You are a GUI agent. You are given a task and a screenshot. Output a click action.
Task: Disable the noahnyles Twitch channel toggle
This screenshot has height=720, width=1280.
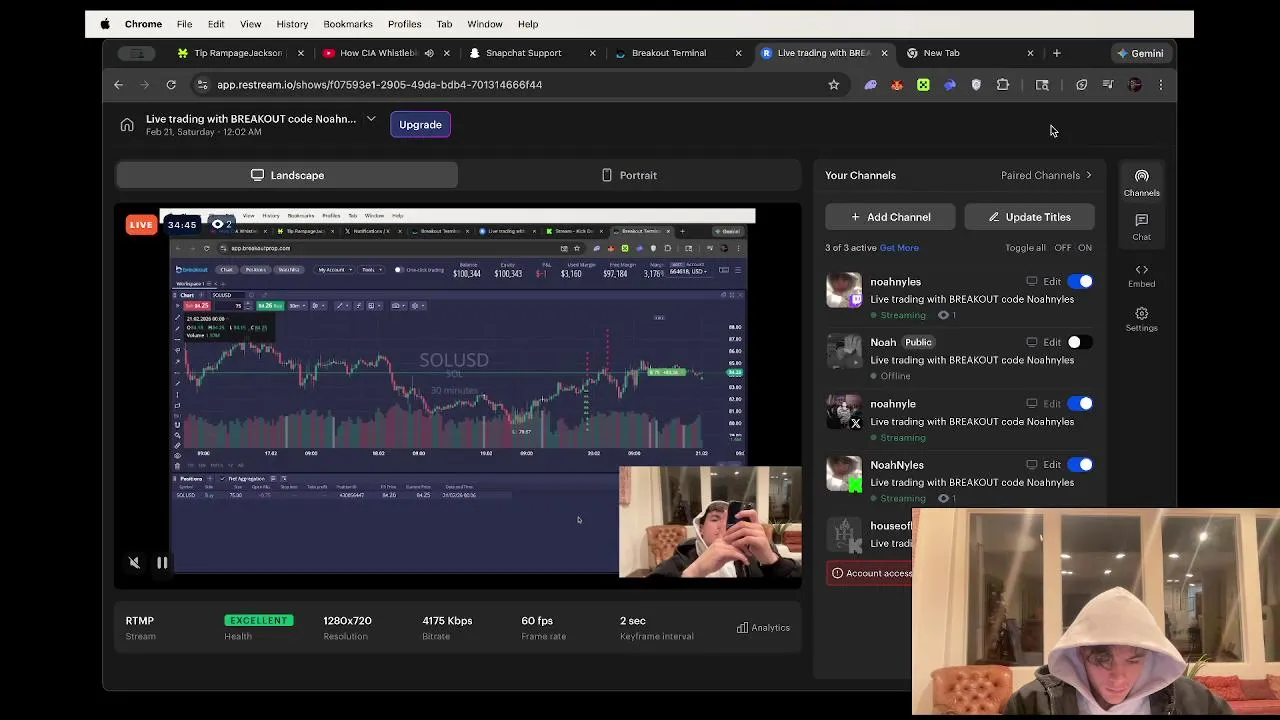(x=1080, y=282)
